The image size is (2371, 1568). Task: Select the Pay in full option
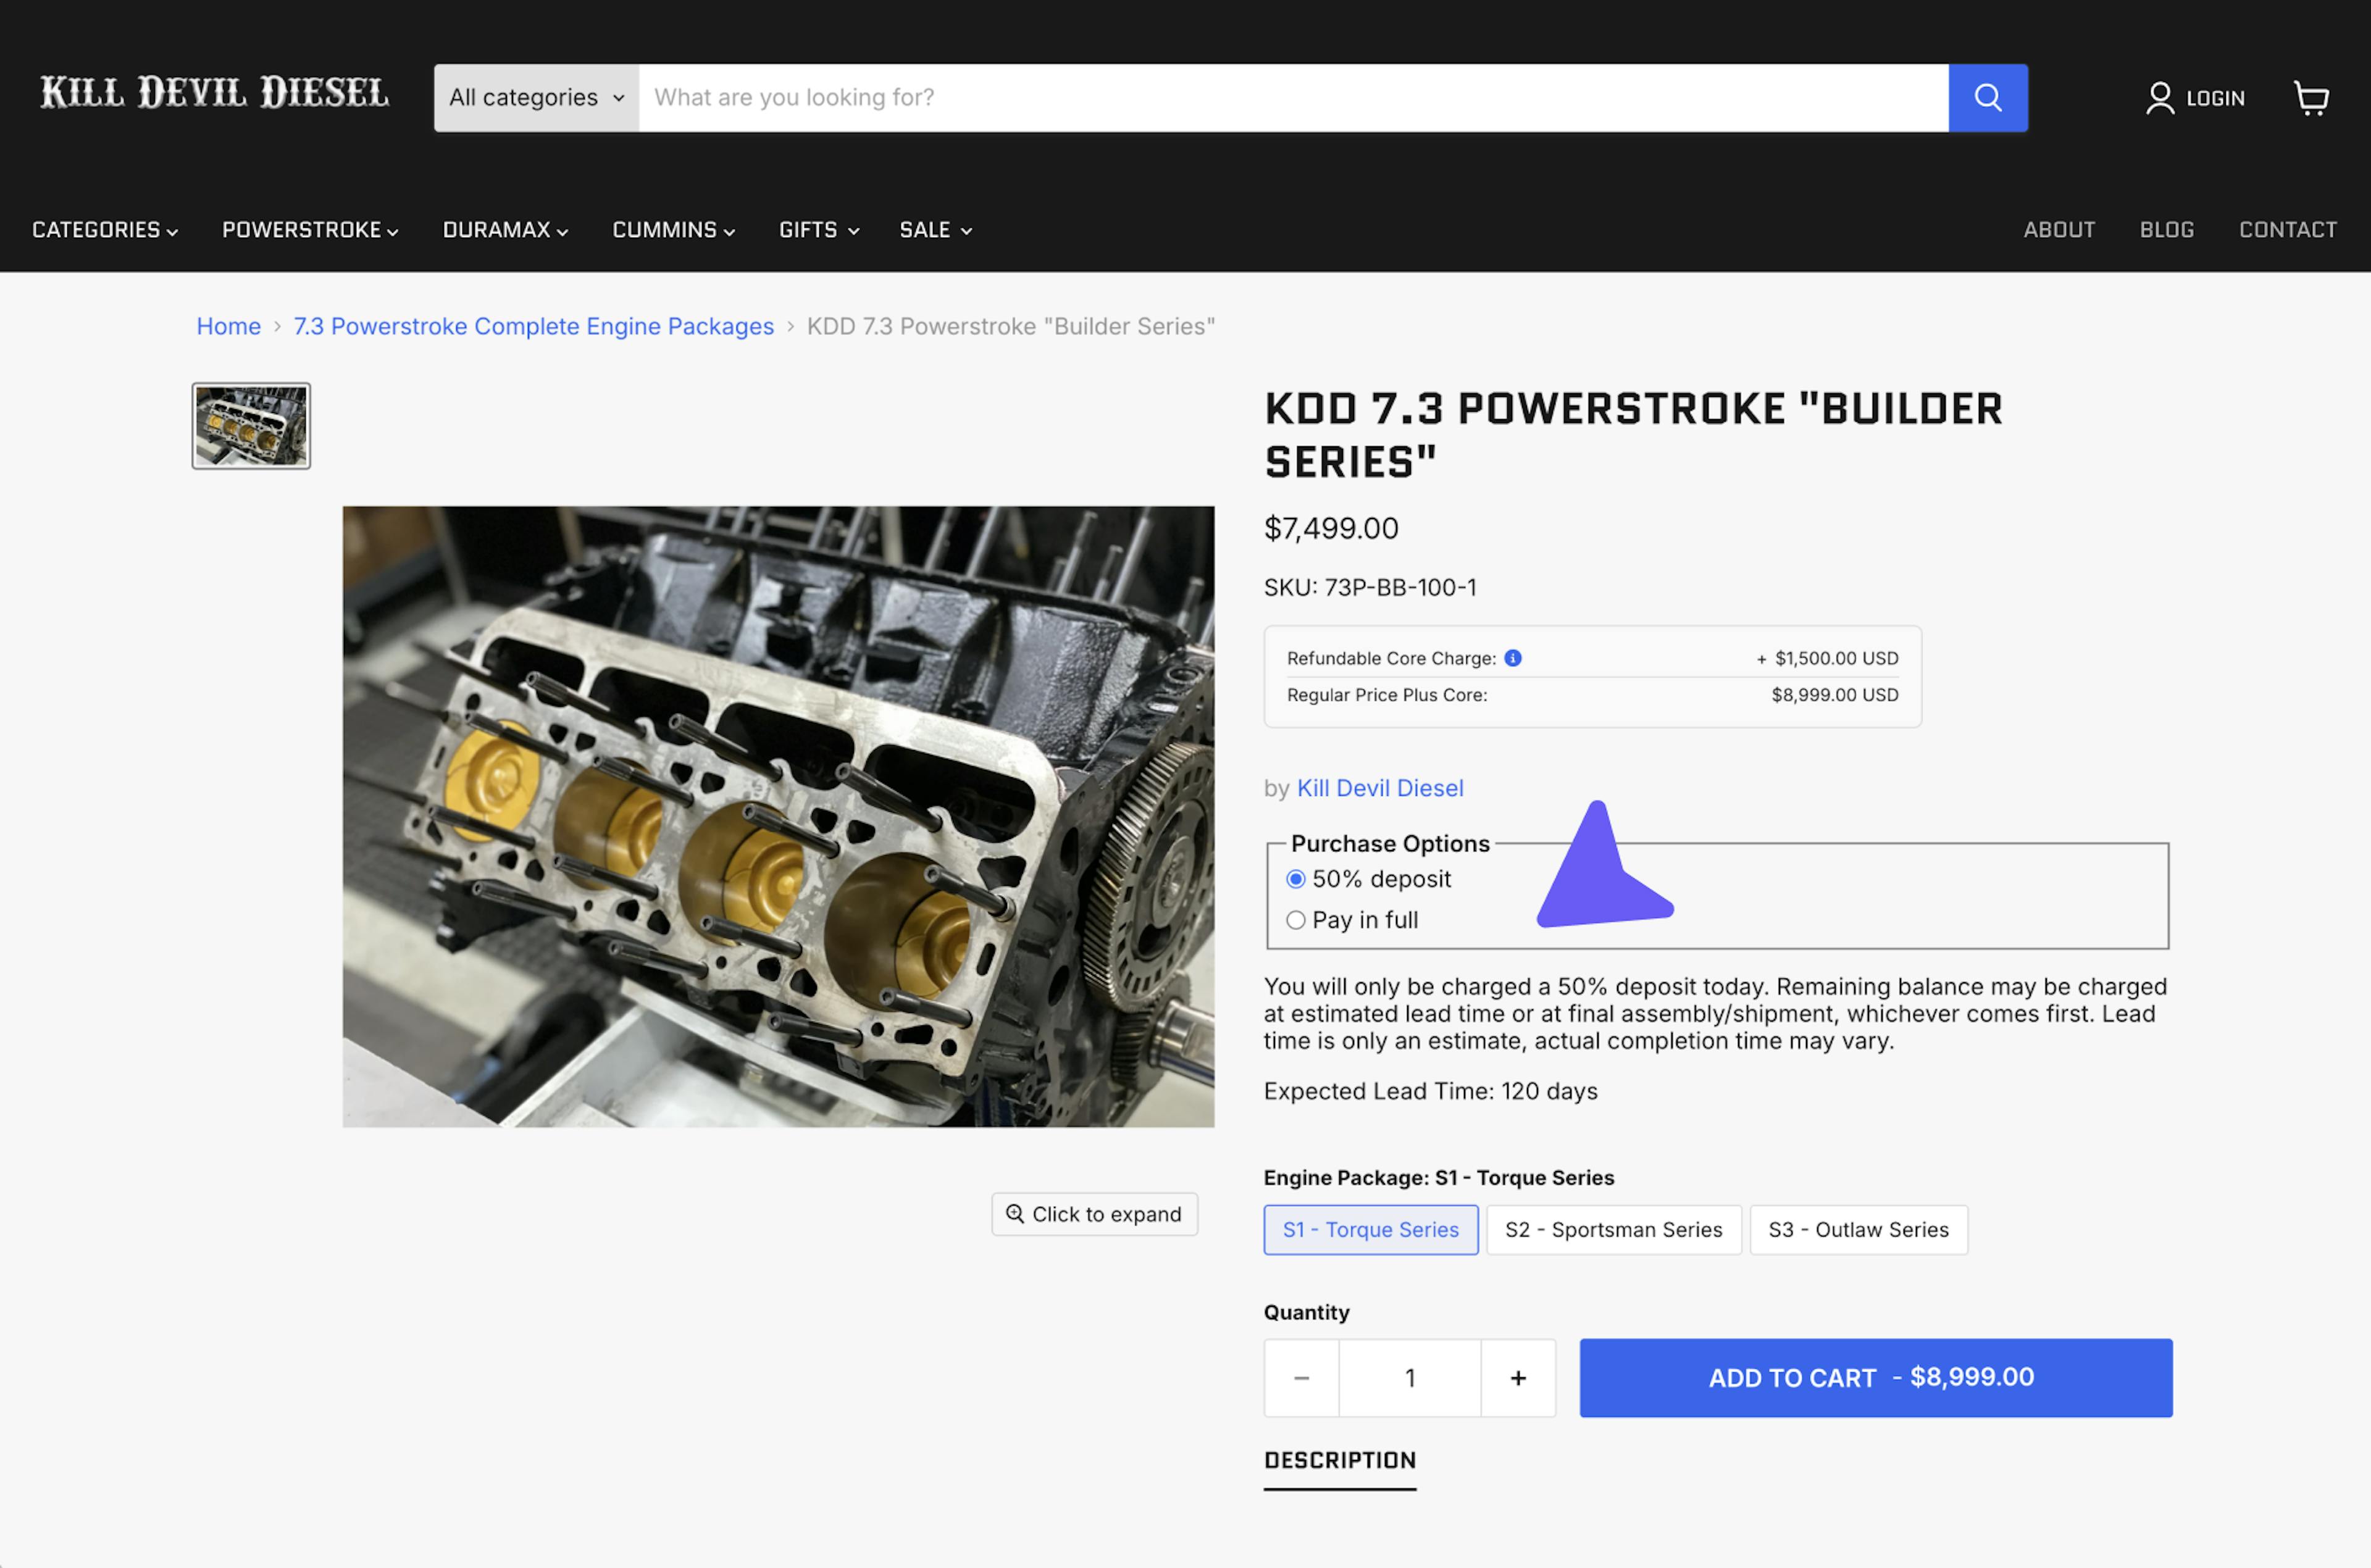tap(1296, 919)
